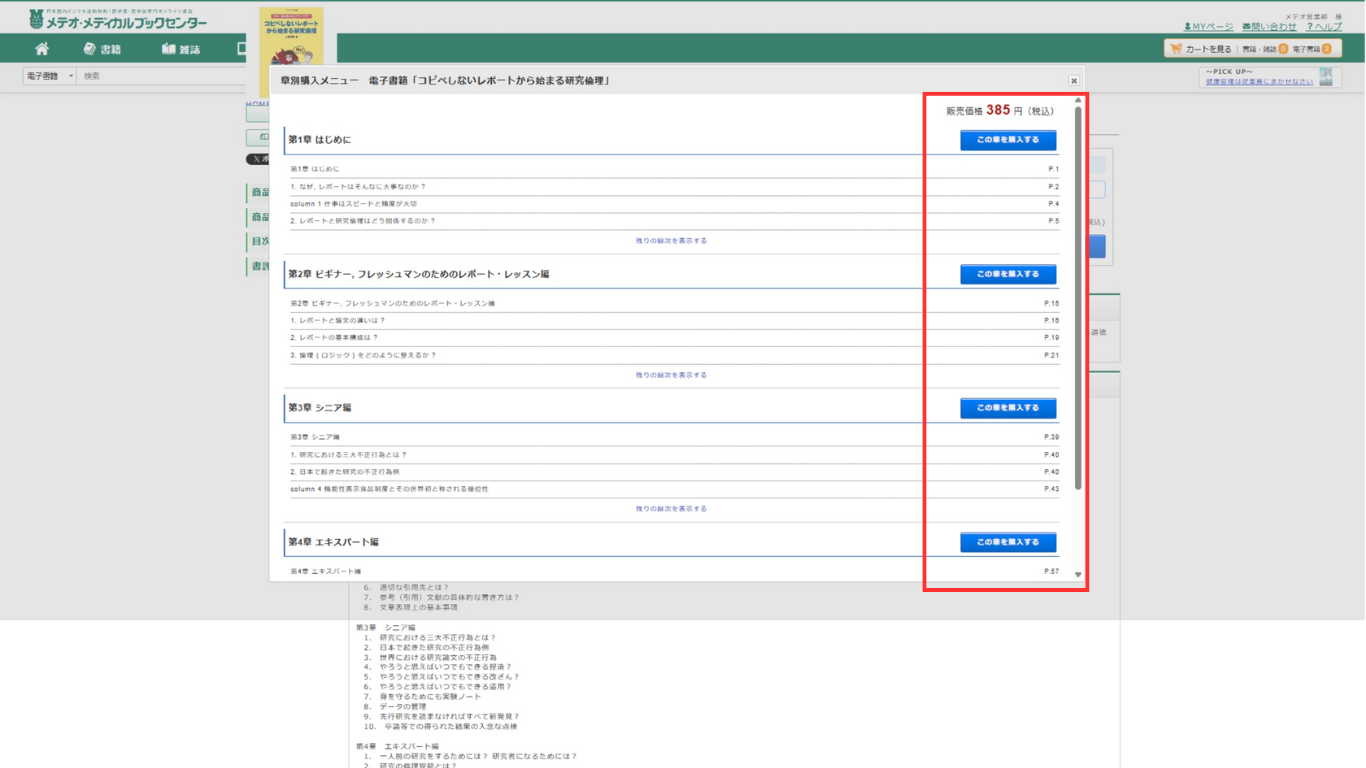Click the 検索 search input field
This screenshot has width=1366, height=768.
coord(160,76)
